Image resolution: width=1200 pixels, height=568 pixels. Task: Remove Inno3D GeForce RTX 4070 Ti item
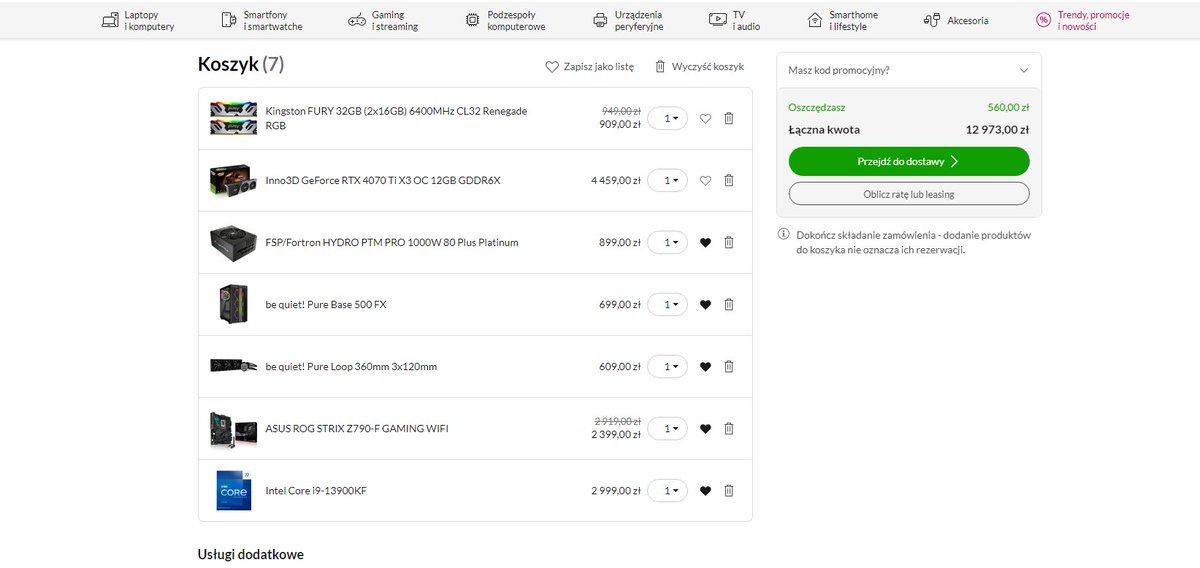coord(728,180)
